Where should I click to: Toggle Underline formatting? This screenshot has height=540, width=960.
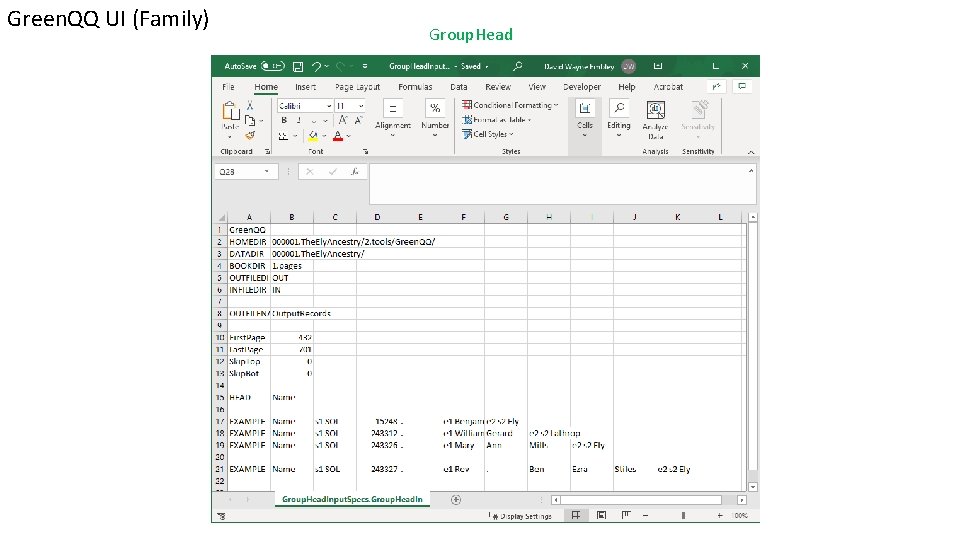click(313, 120)
